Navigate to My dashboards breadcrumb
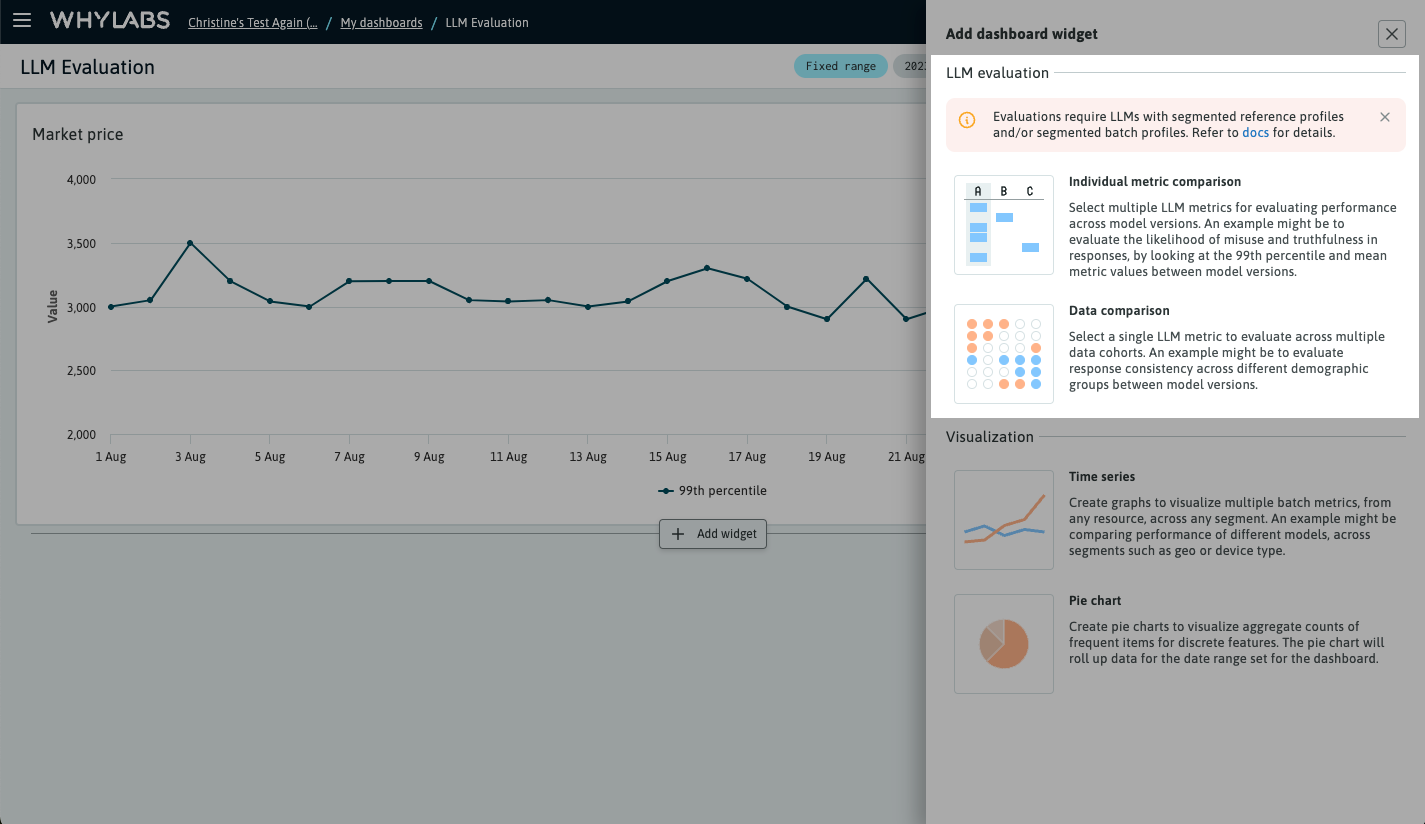Viewport: 1425px width, 824px height. tap(381, 22)
